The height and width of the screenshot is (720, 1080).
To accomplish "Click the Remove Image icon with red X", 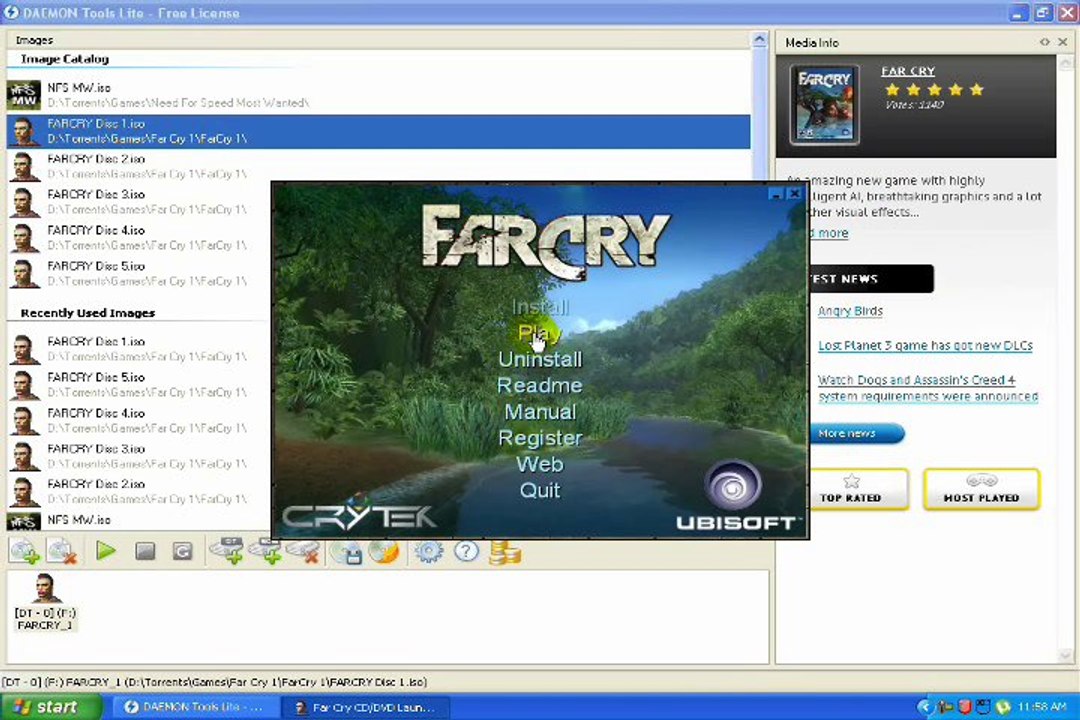I will [x=62, y=551].
